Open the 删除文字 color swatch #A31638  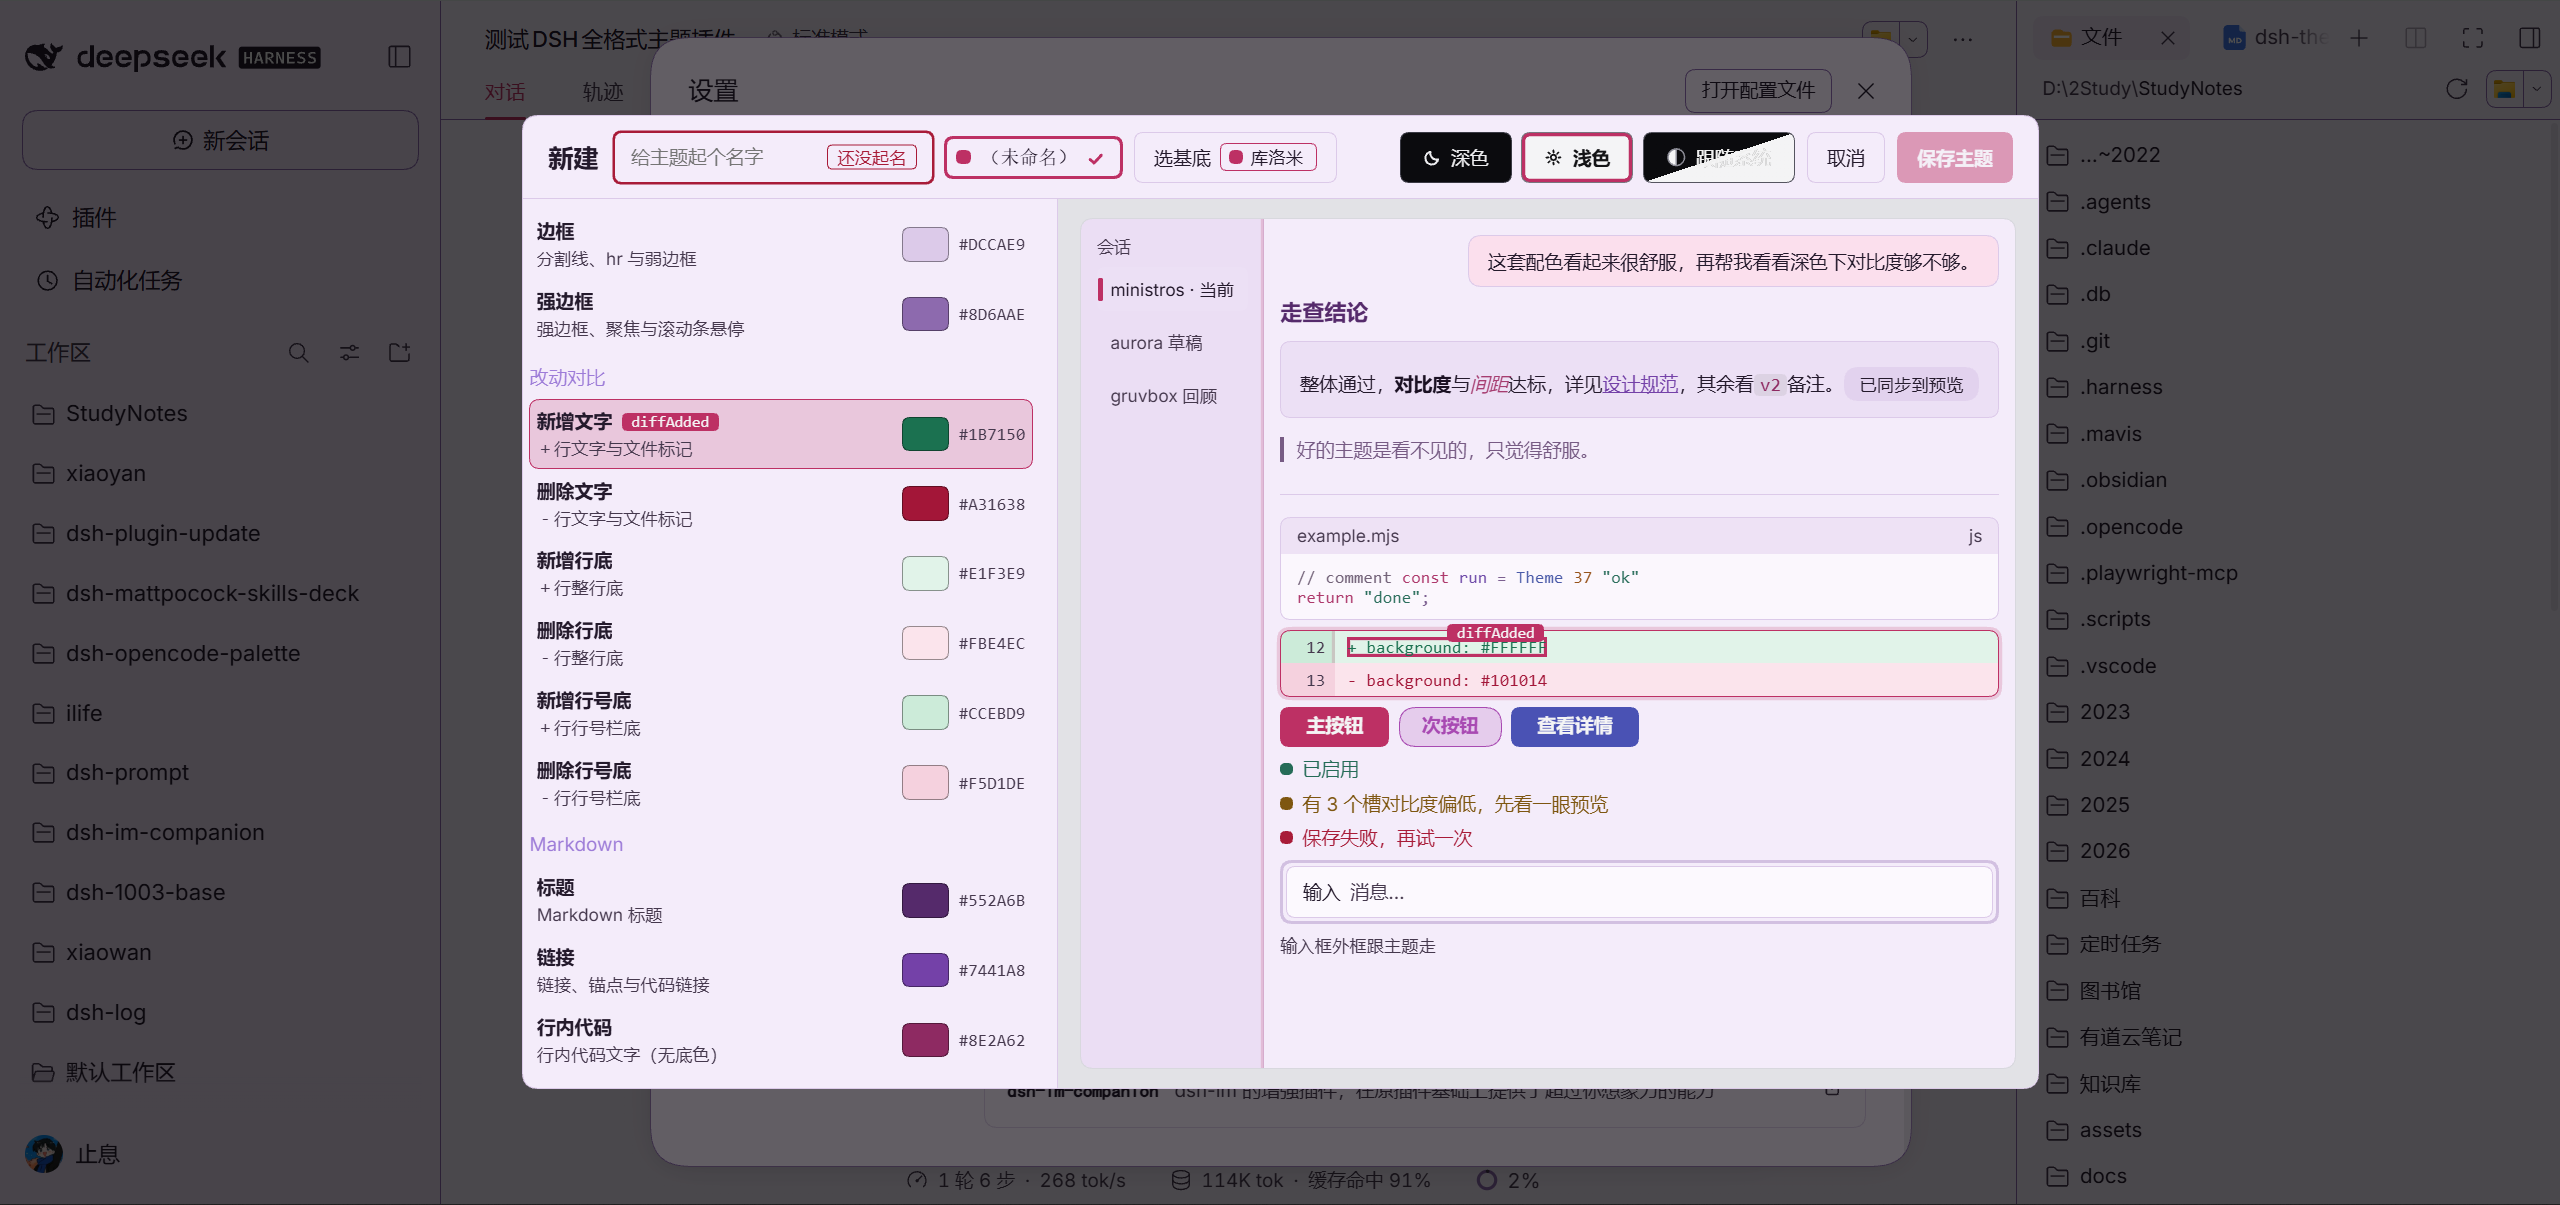click(x=925, y=504)
